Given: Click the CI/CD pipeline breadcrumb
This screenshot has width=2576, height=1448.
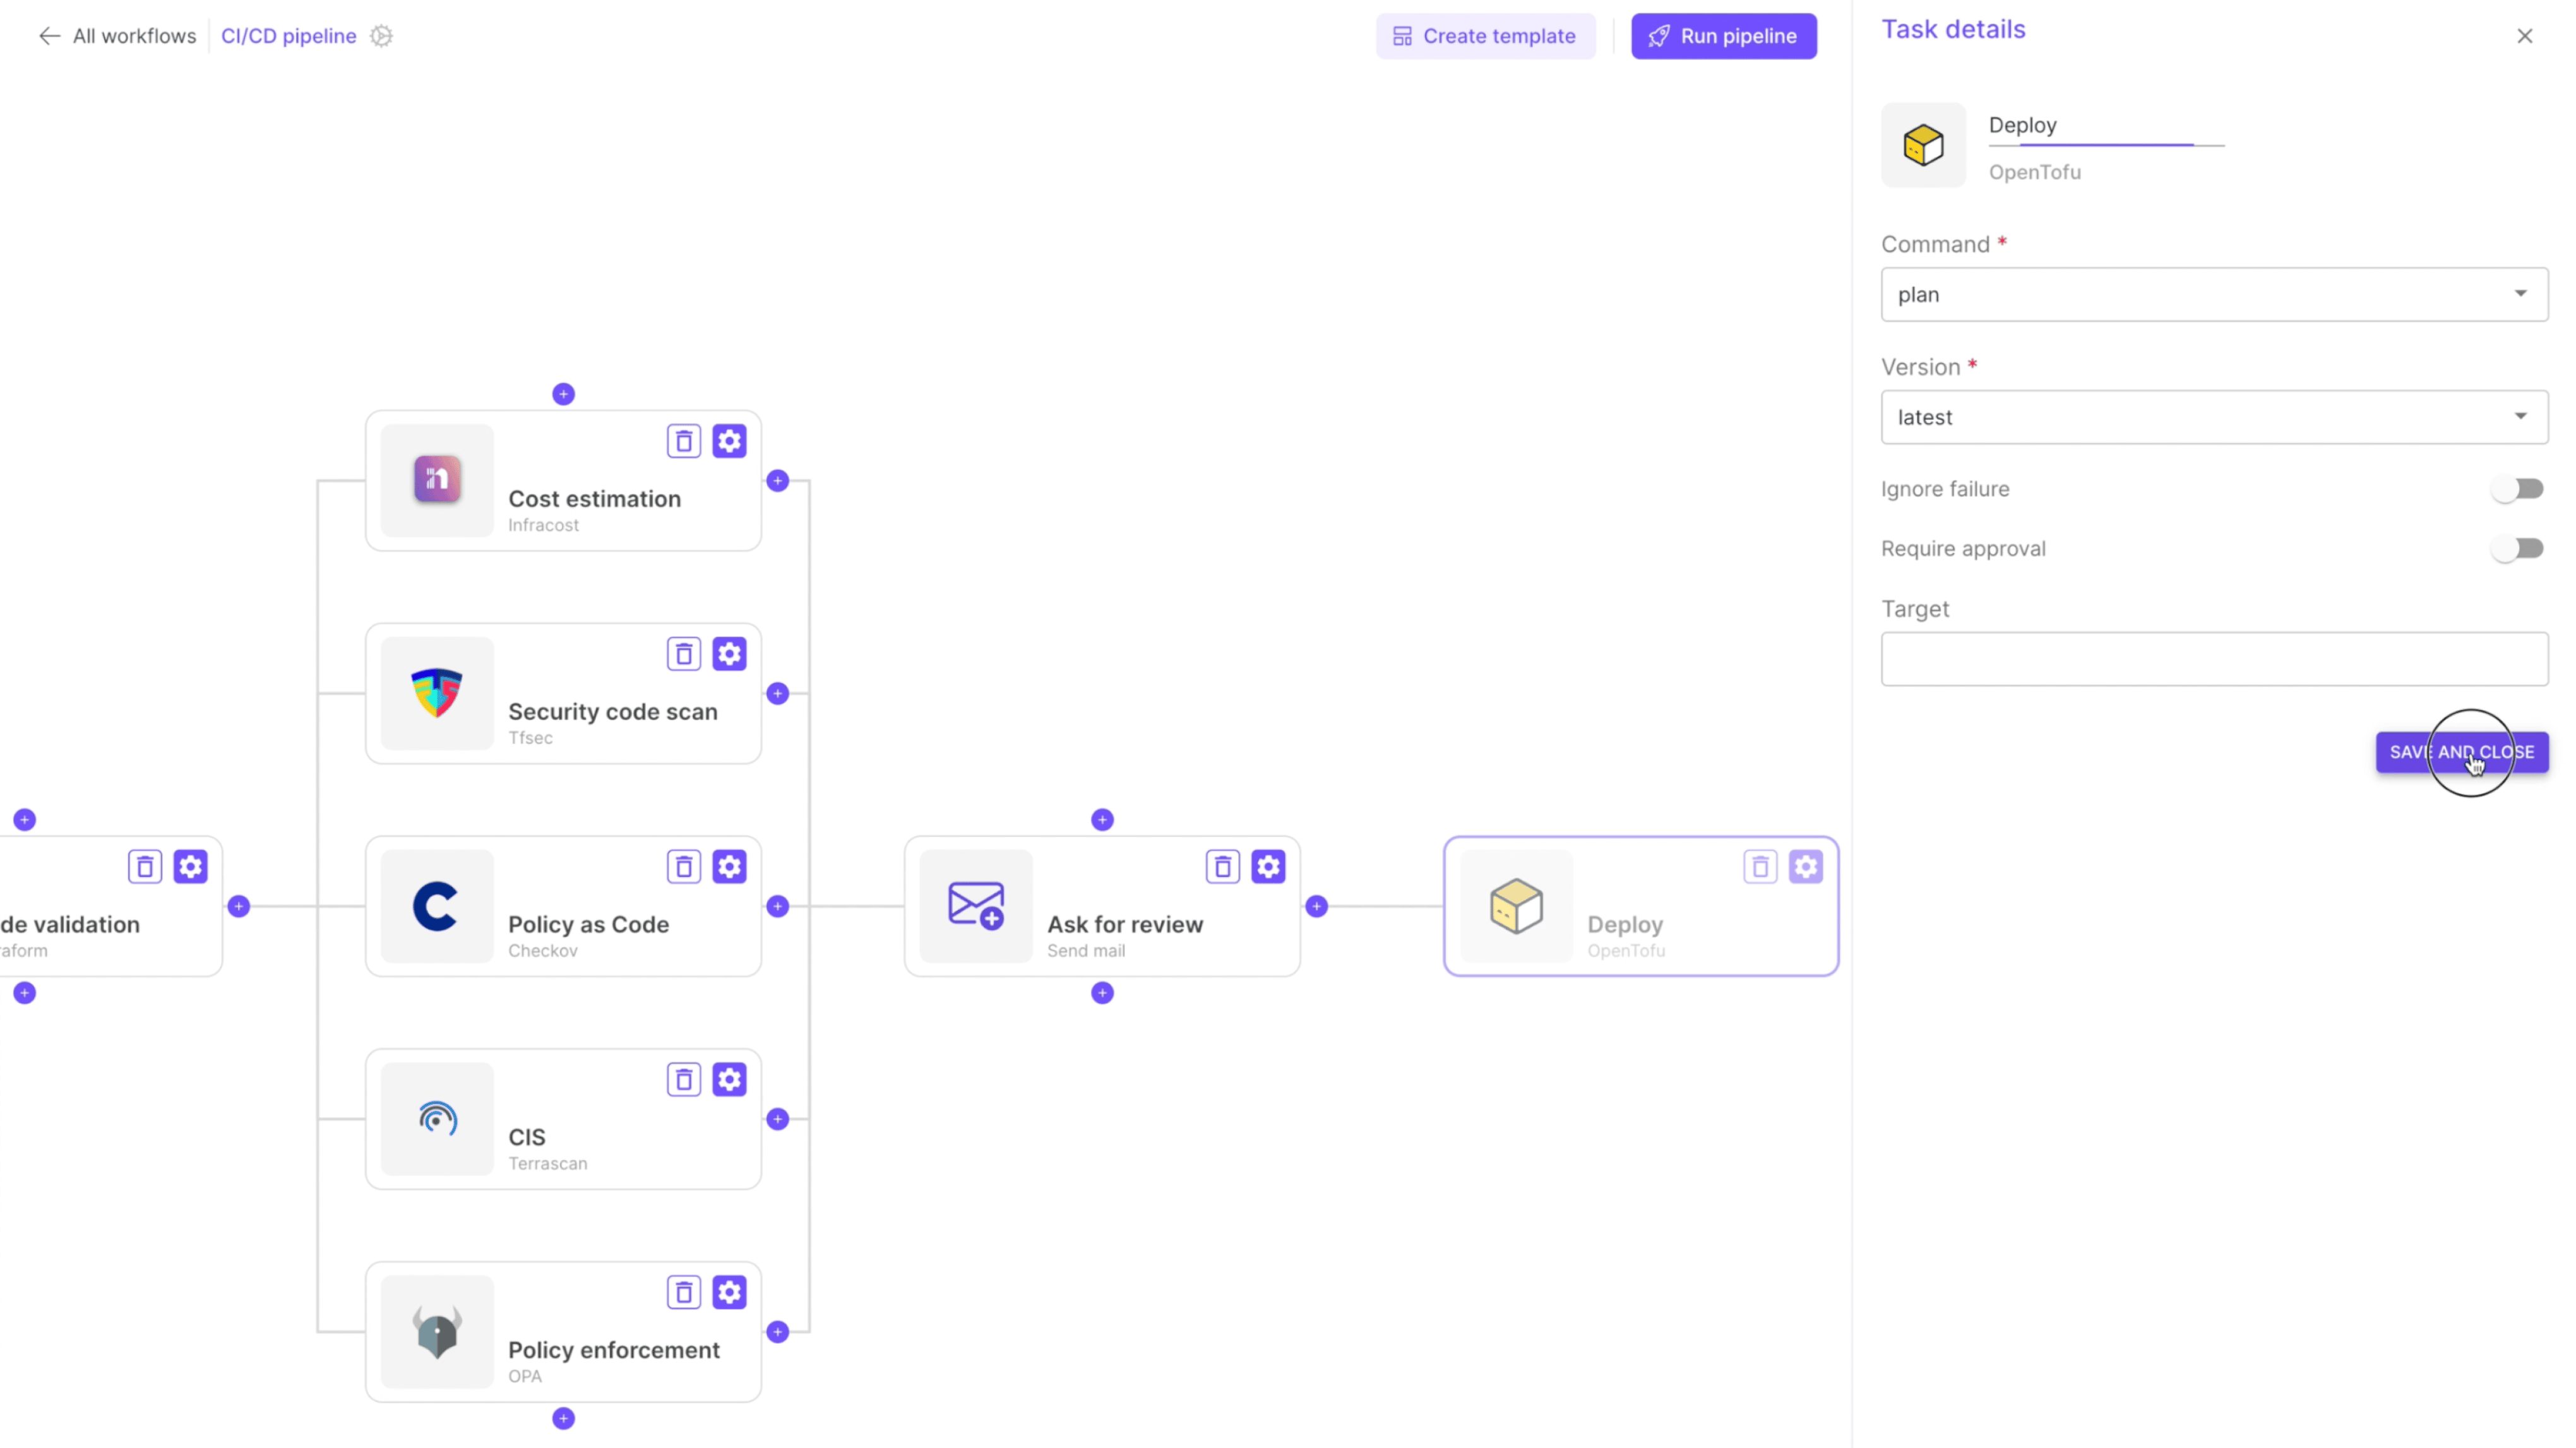Looking at the screenshot, I should 288,36.
